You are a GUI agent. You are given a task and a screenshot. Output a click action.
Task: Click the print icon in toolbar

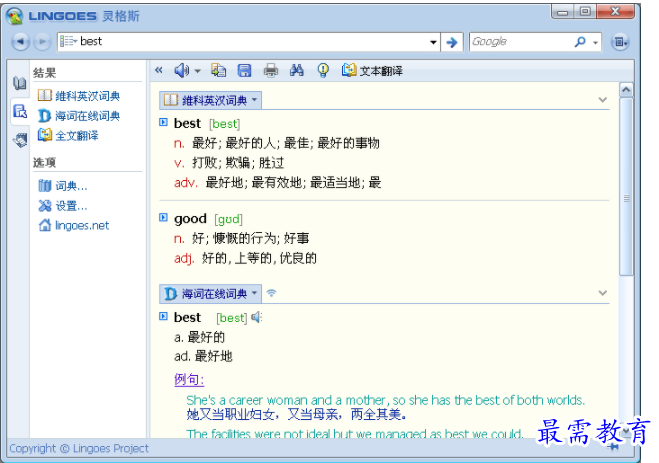pos(270,70)
